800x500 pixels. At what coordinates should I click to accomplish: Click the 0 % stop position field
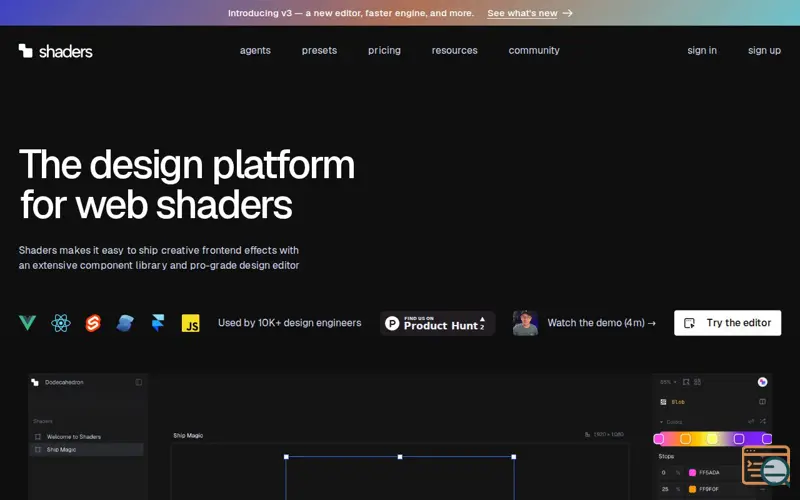[670, 473]
